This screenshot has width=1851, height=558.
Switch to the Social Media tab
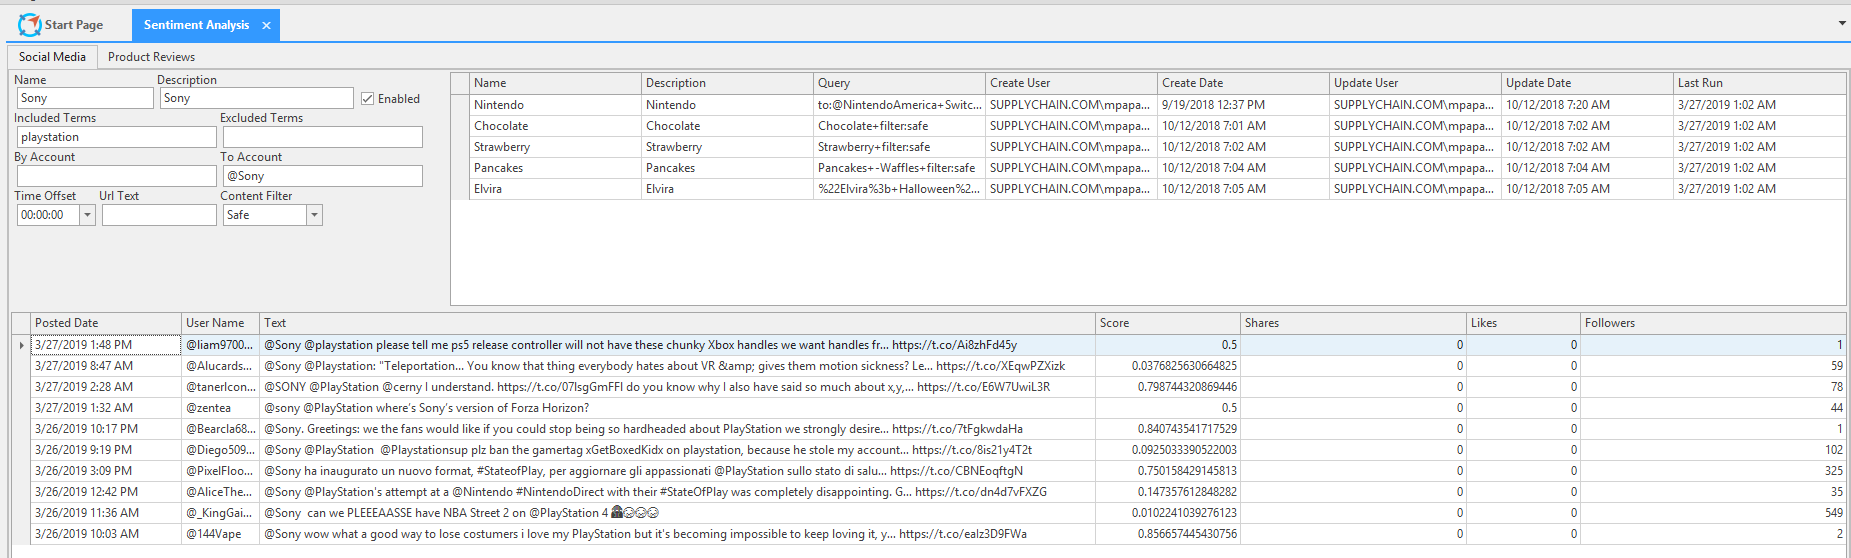(52, 57)
